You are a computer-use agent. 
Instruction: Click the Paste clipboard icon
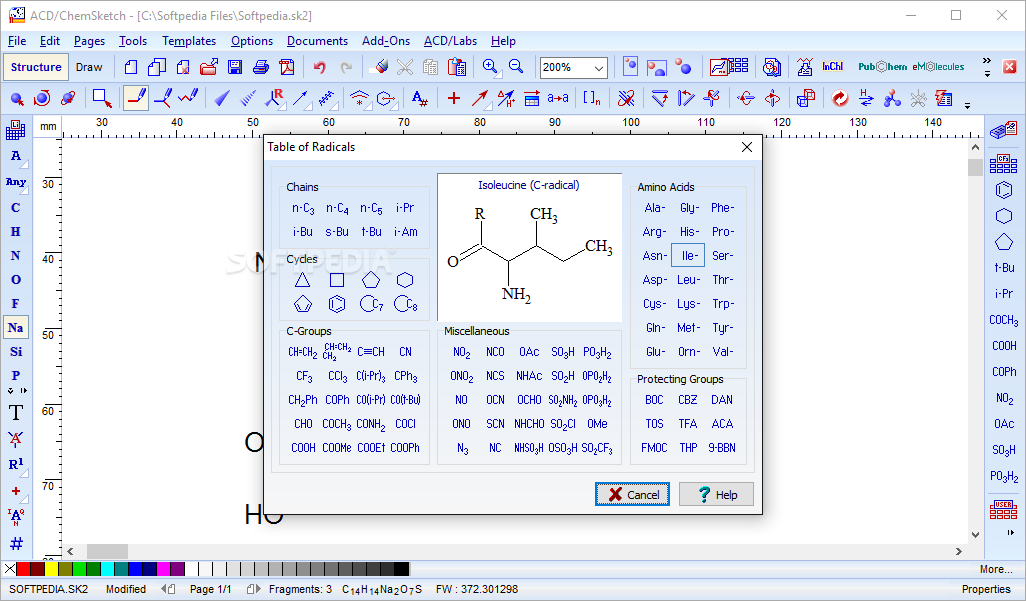pos(457,67)
